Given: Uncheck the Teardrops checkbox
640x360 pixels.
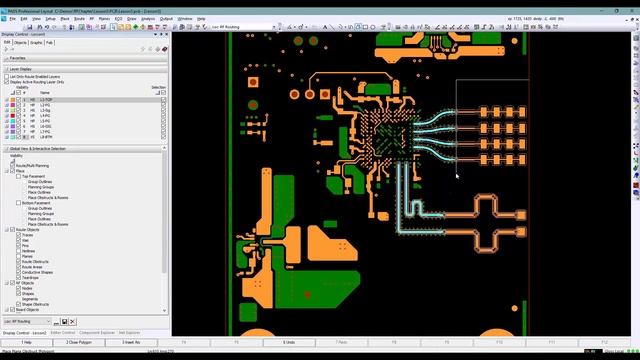Looking at the screenshot, I should pos(18,278).
